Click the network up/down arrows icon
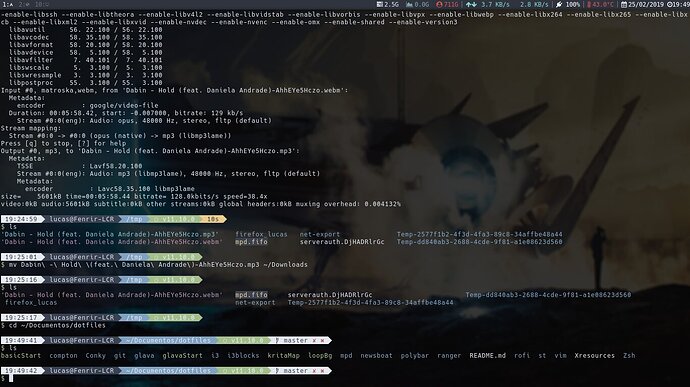This screenshot has height=387, width=690. [x=471, y=4]
